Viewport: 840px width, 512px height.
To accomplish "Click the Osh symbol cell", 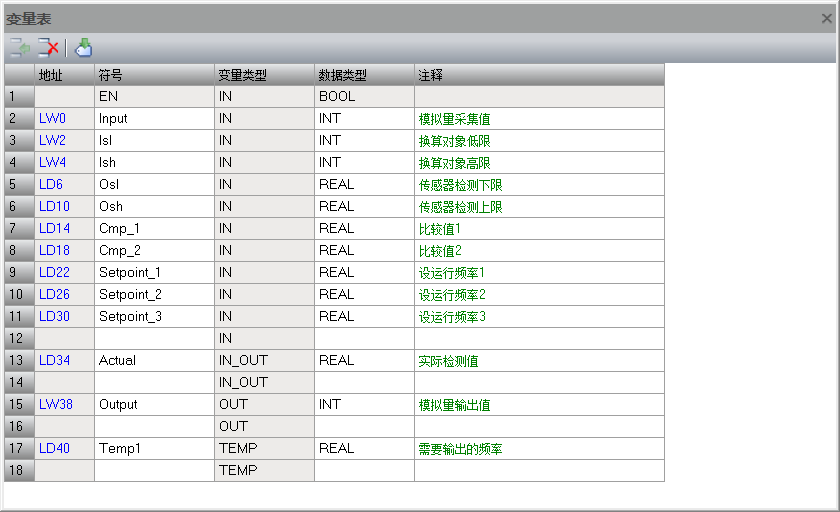I will tap(154, 206).
